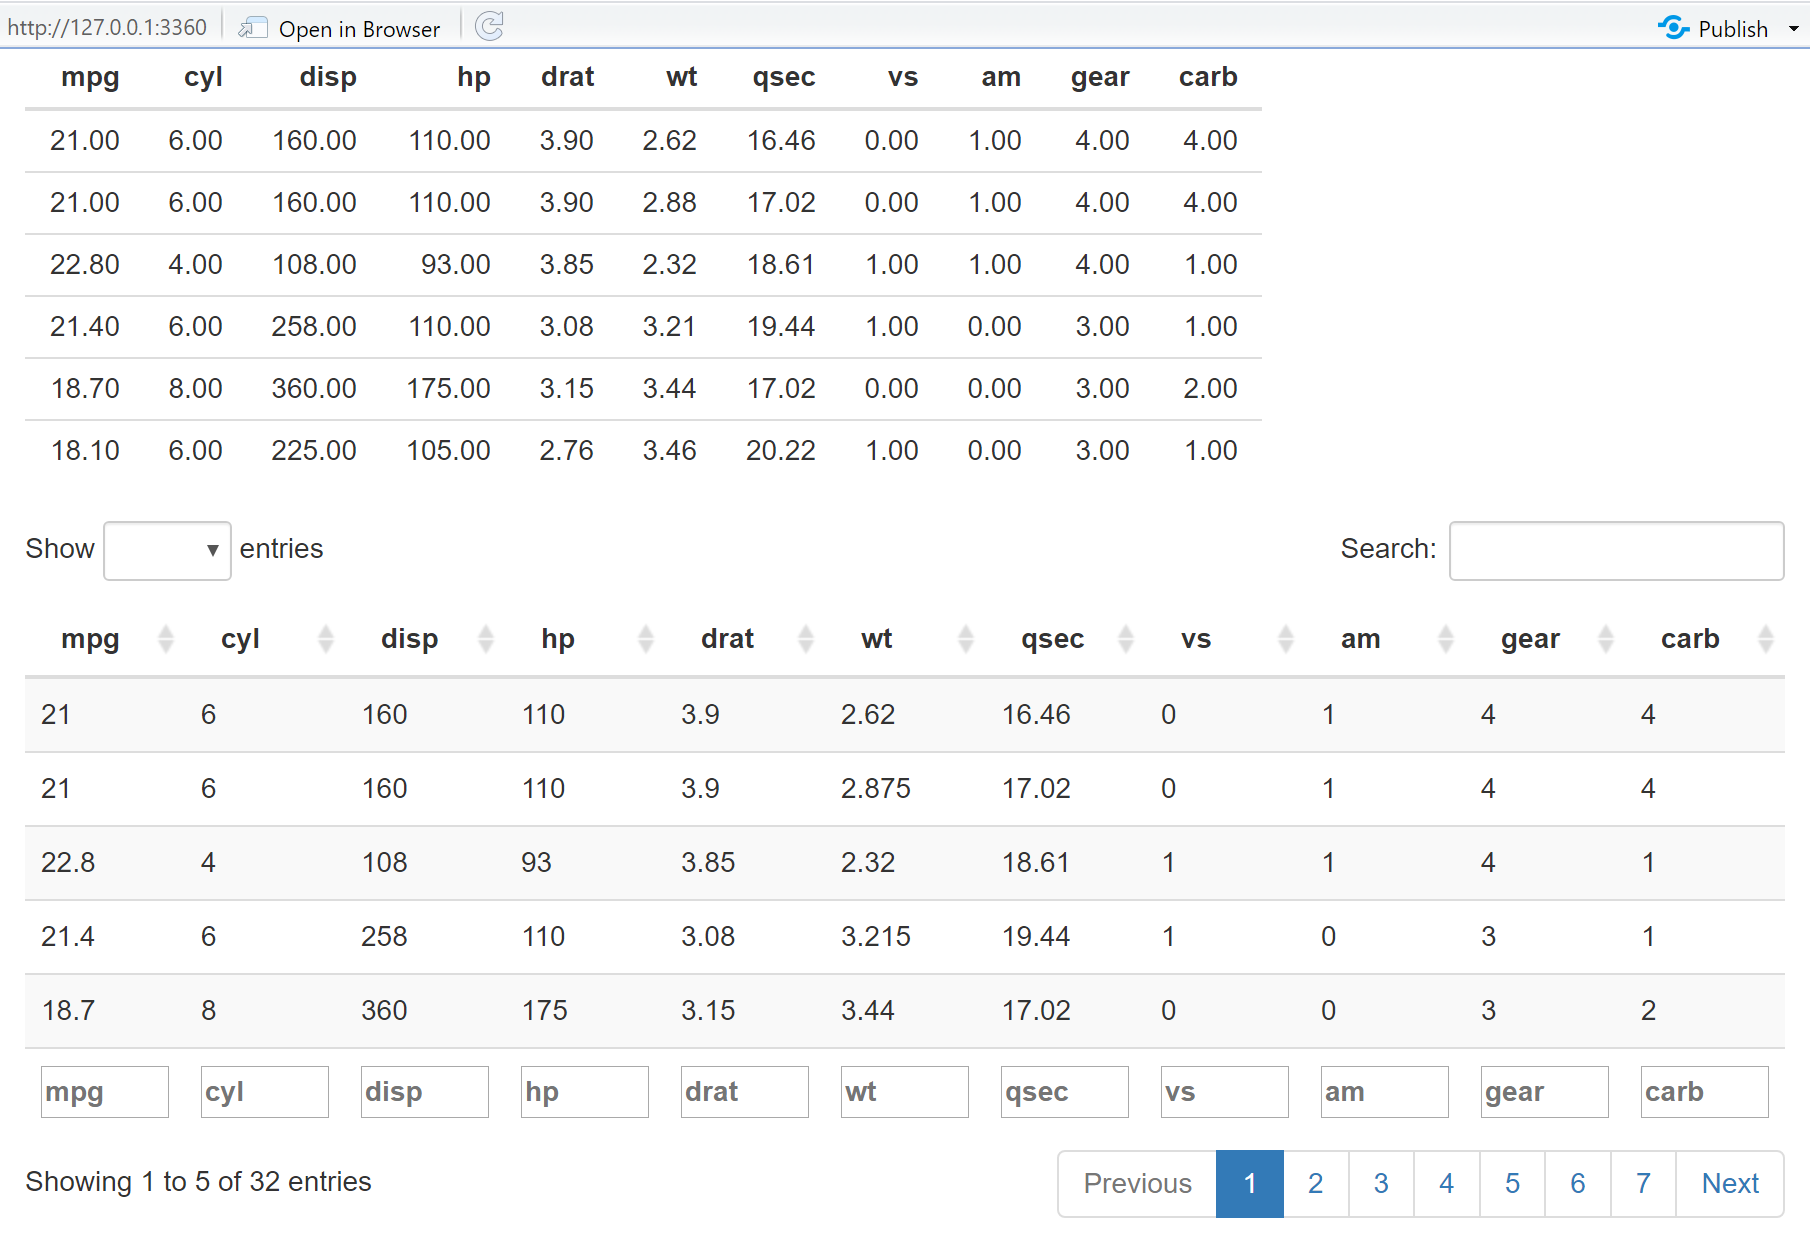Viewport: 1810px width, 1252px height.
Task: Go to page 4 in pagination
Action: tap(1447, 1184)
